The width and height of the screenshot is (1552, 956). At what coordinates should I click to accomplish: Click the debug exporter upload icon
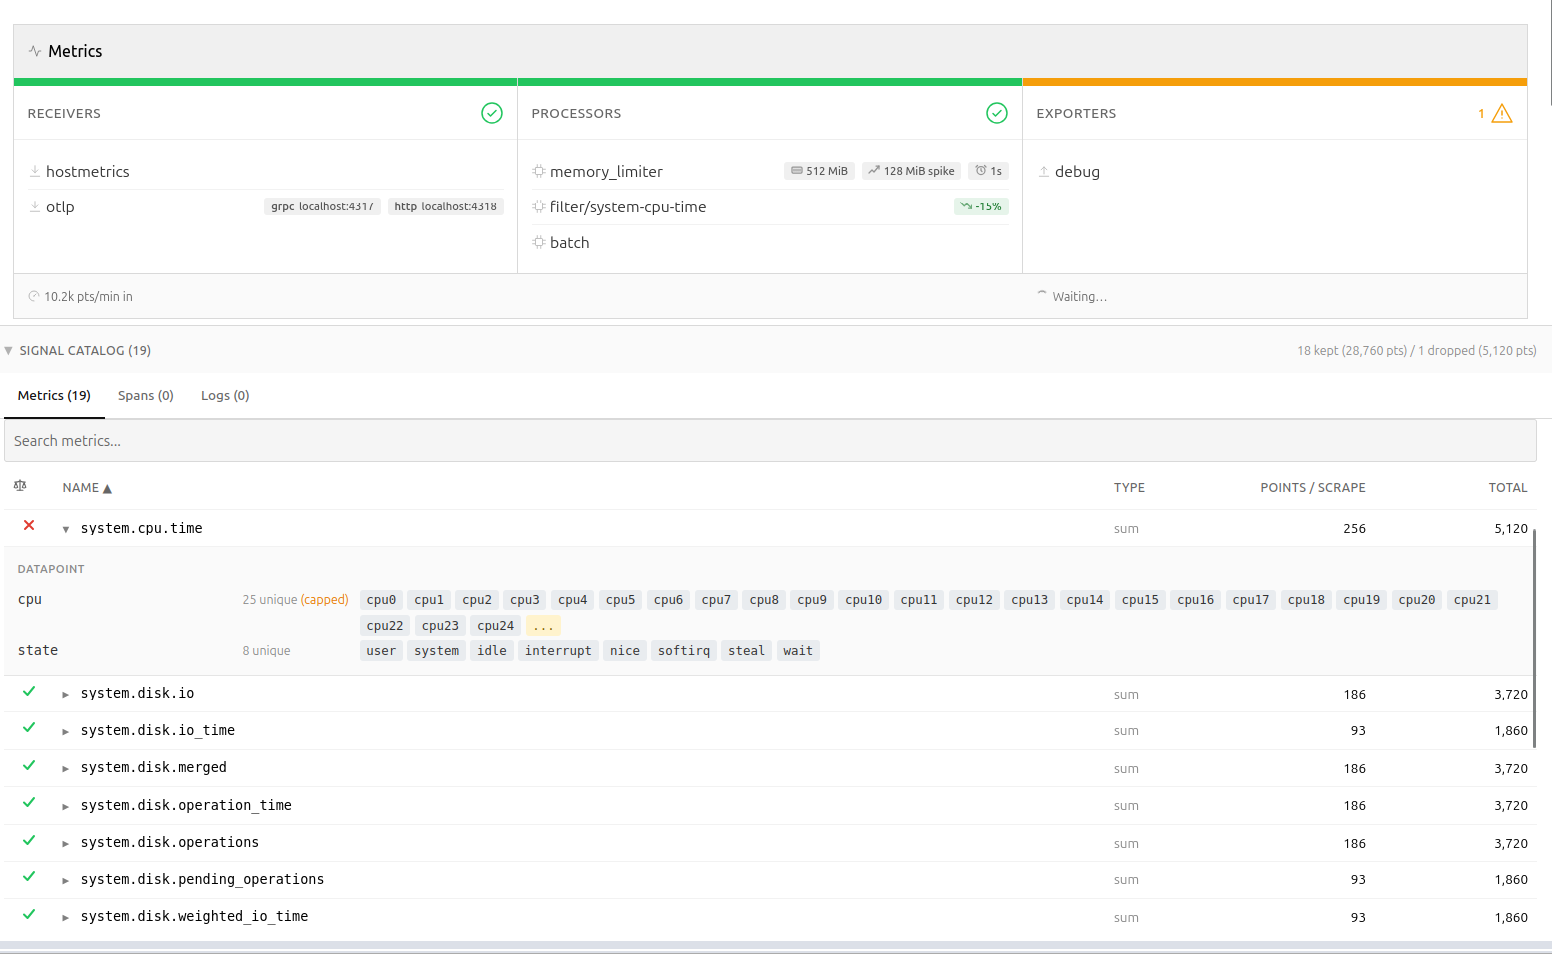(x=1043, y=171)
